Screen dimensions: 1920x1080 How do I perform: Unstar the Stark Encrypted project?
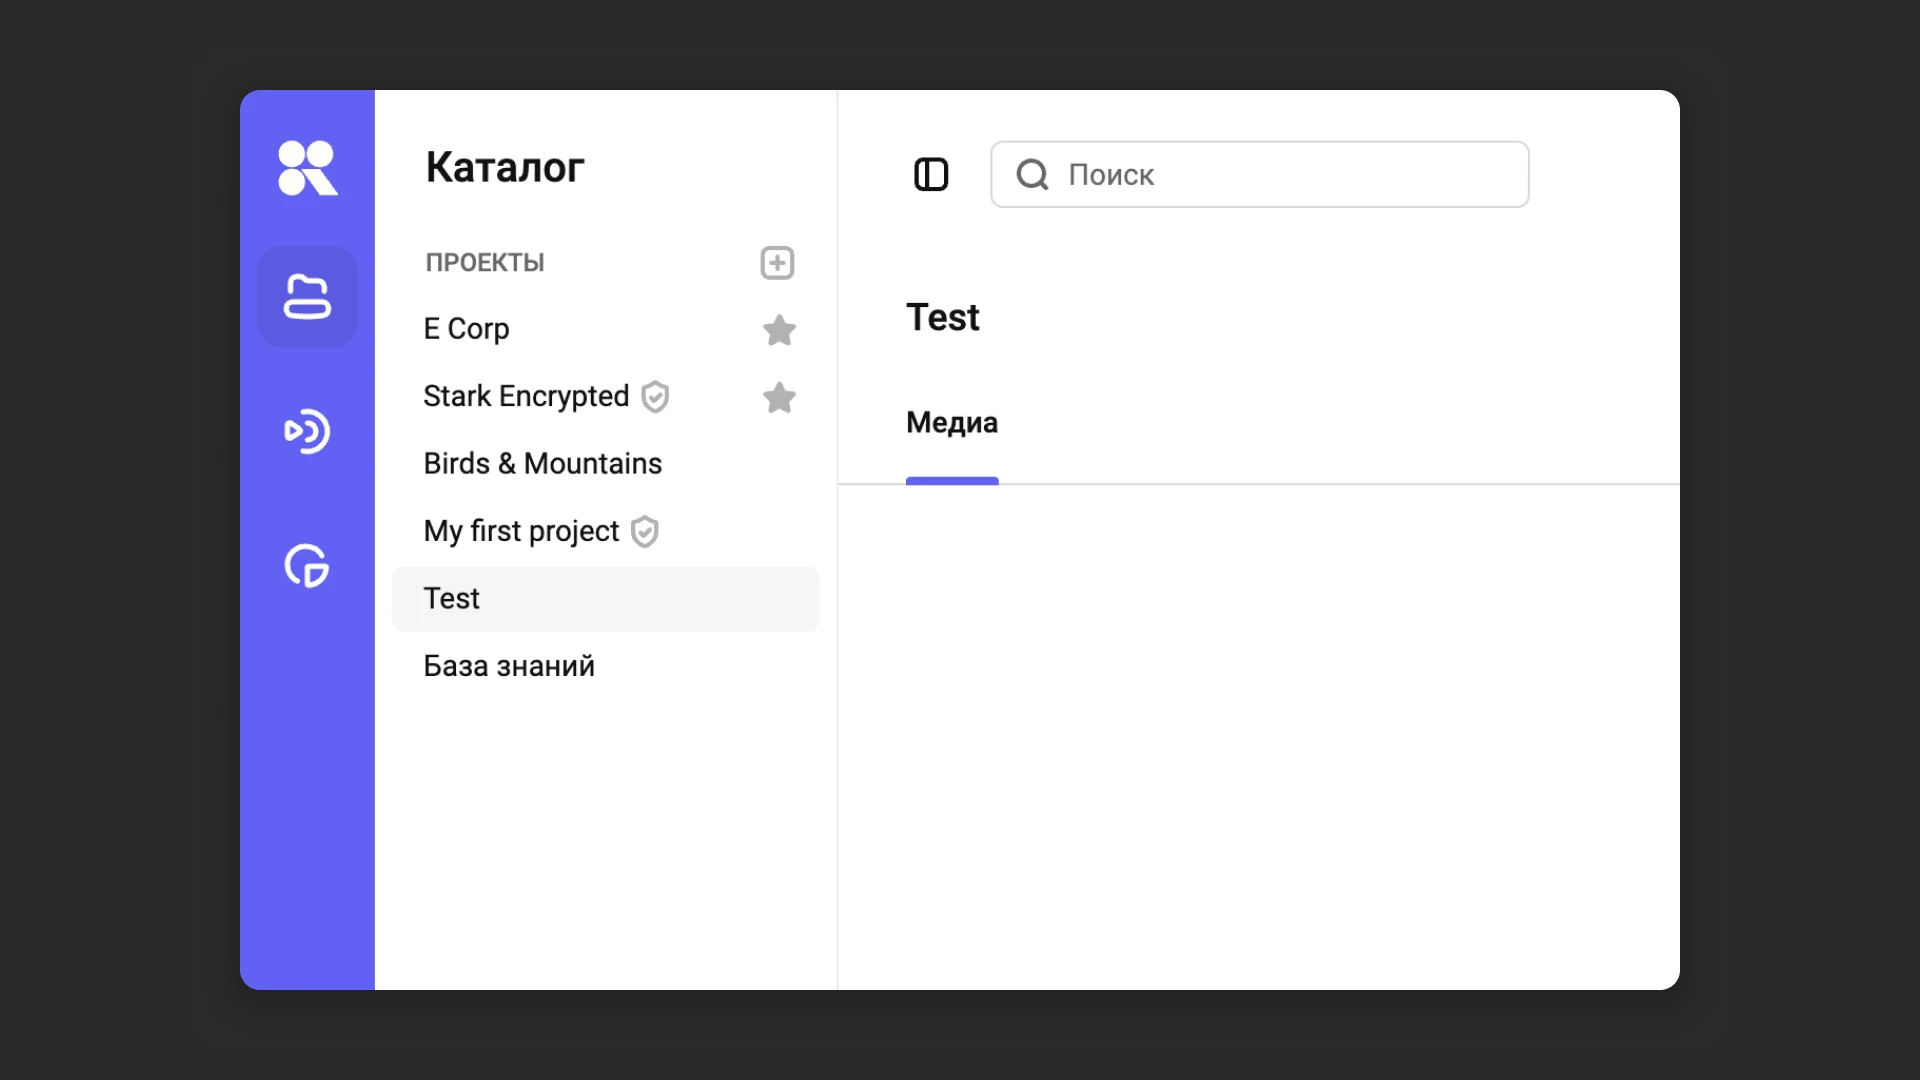point(779,398)
